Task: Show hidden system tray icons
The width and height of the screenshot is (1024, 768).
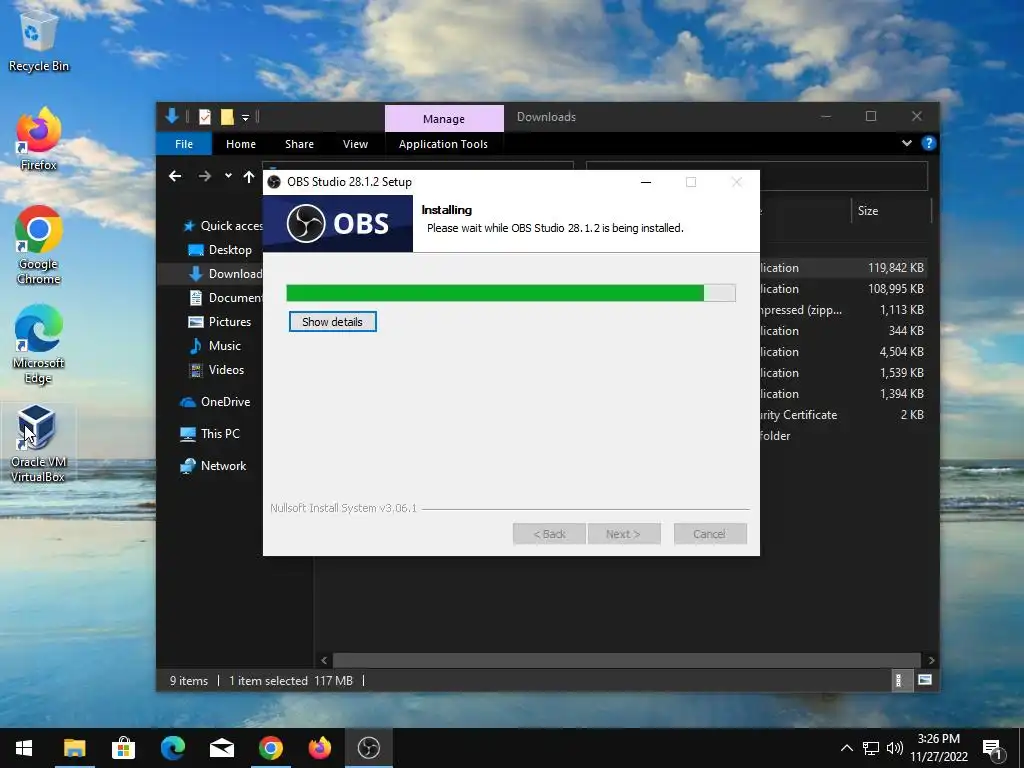Action: (846, 748)
